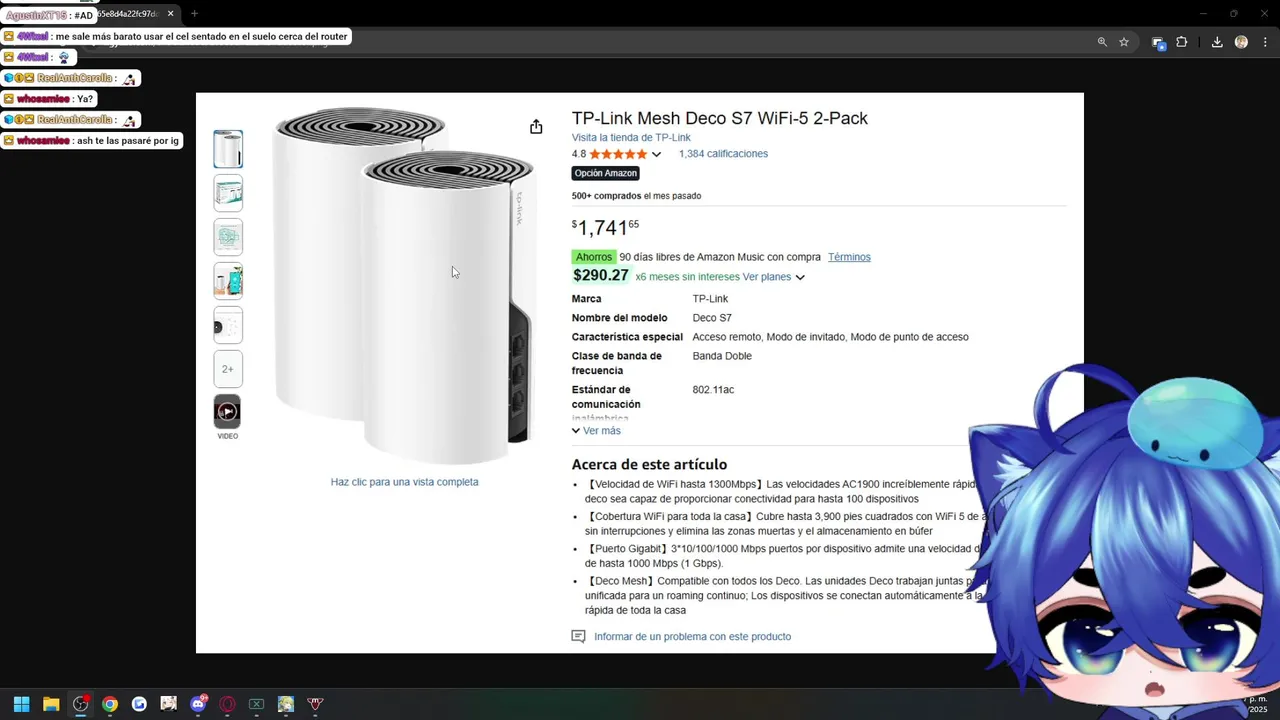
Task: Expand the 4.8 star rating dropdown chevron
Action: [656, 154]
